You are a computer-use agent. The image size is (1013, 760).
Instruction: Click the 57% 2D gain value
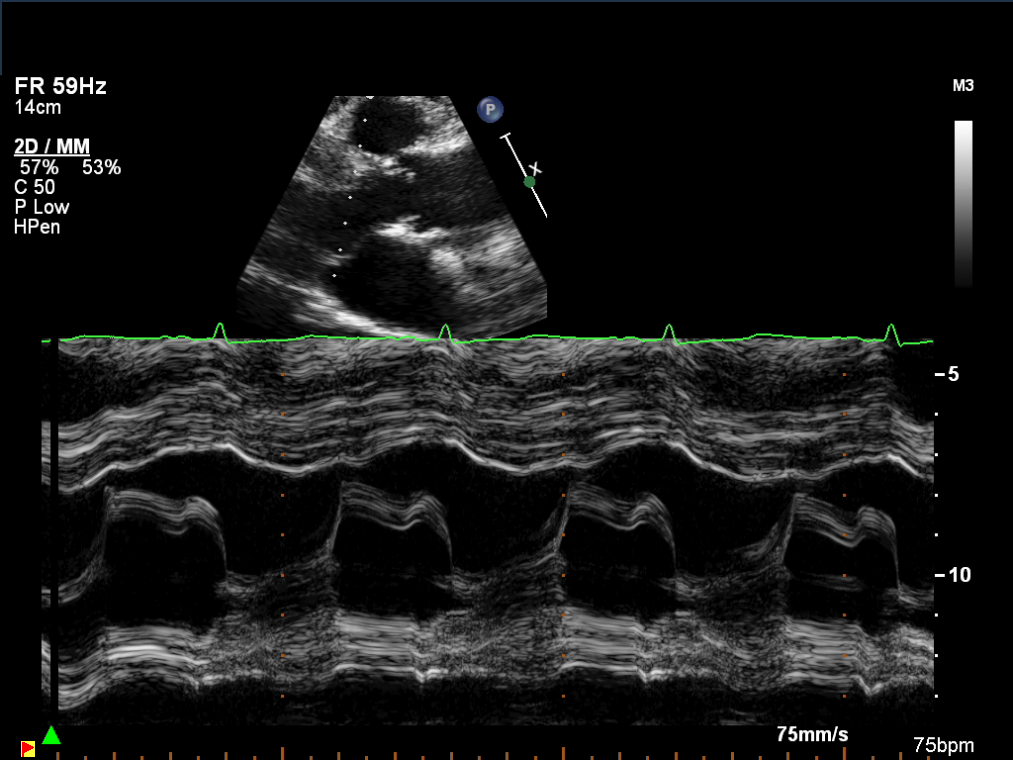point(39,168)
